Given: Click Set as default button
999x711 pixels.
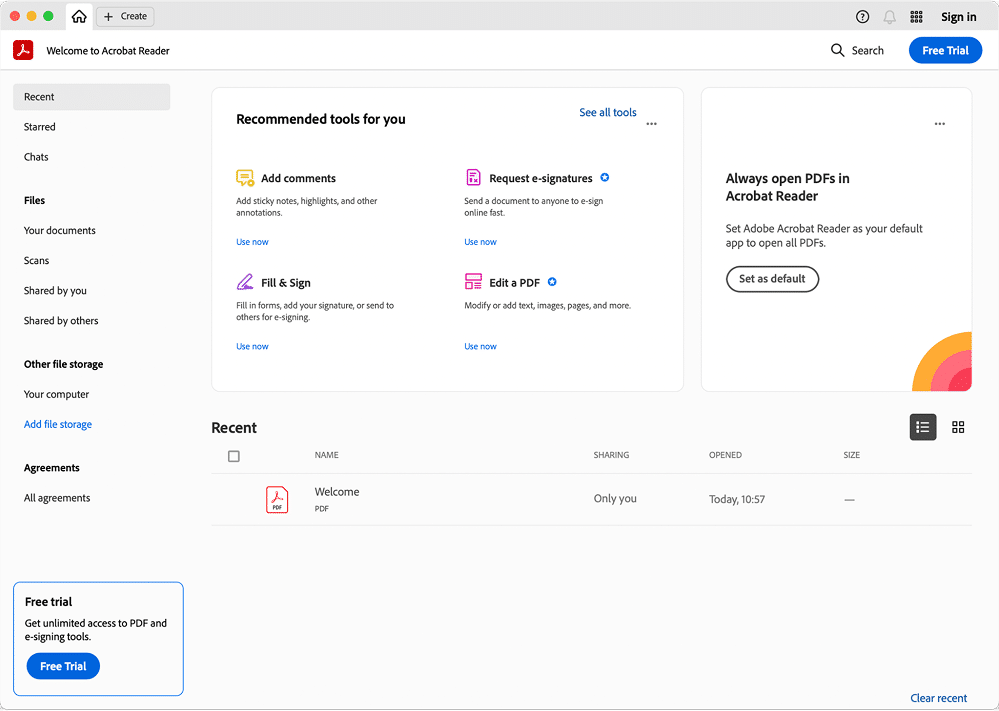Looking at the screenshot, I should coord(772,278).
